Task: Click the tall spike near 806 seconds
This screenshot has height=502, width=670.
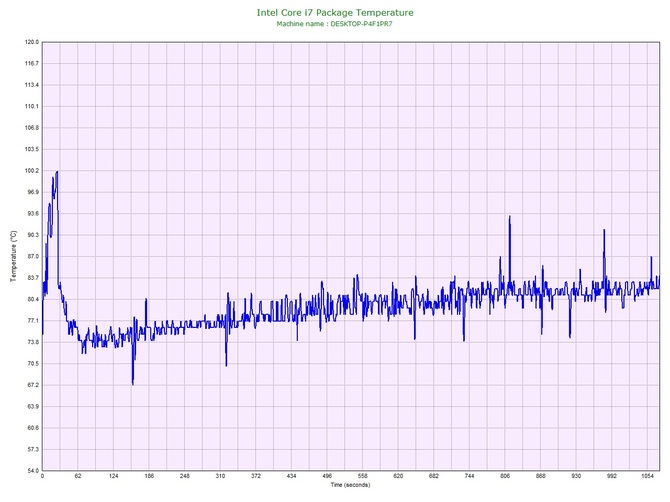Action: [x=509, y=217]
